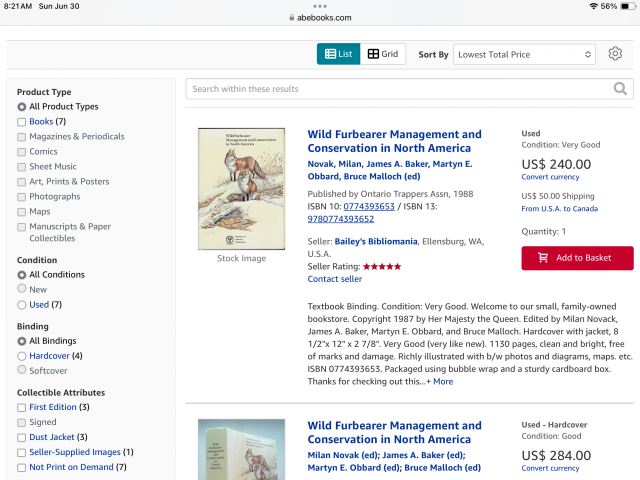
Task: Check the Books product type checkbox
Action: pos(22,122)
